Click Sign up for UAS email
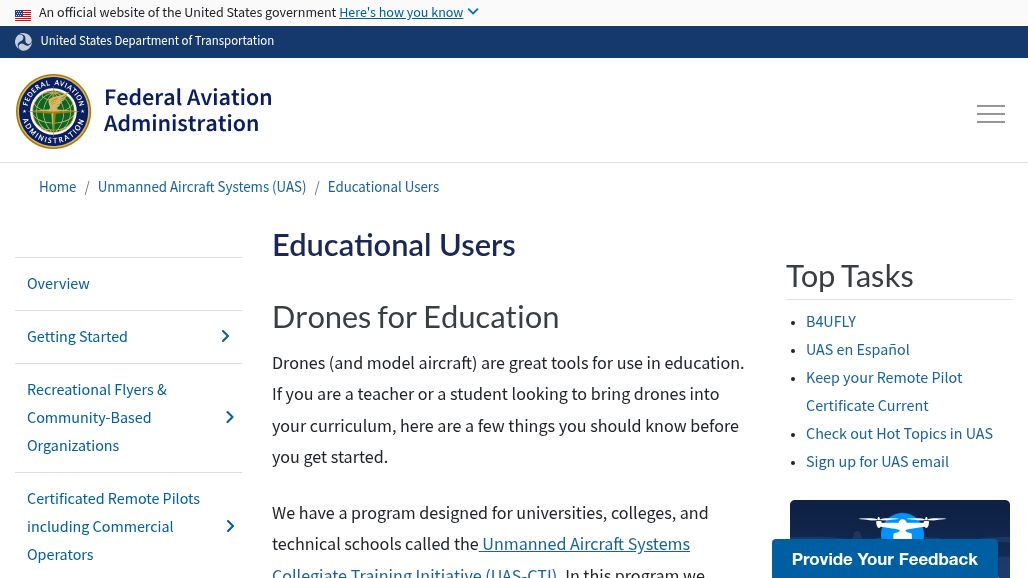This screenshot has width=1028, height=578. click(877, 462)
